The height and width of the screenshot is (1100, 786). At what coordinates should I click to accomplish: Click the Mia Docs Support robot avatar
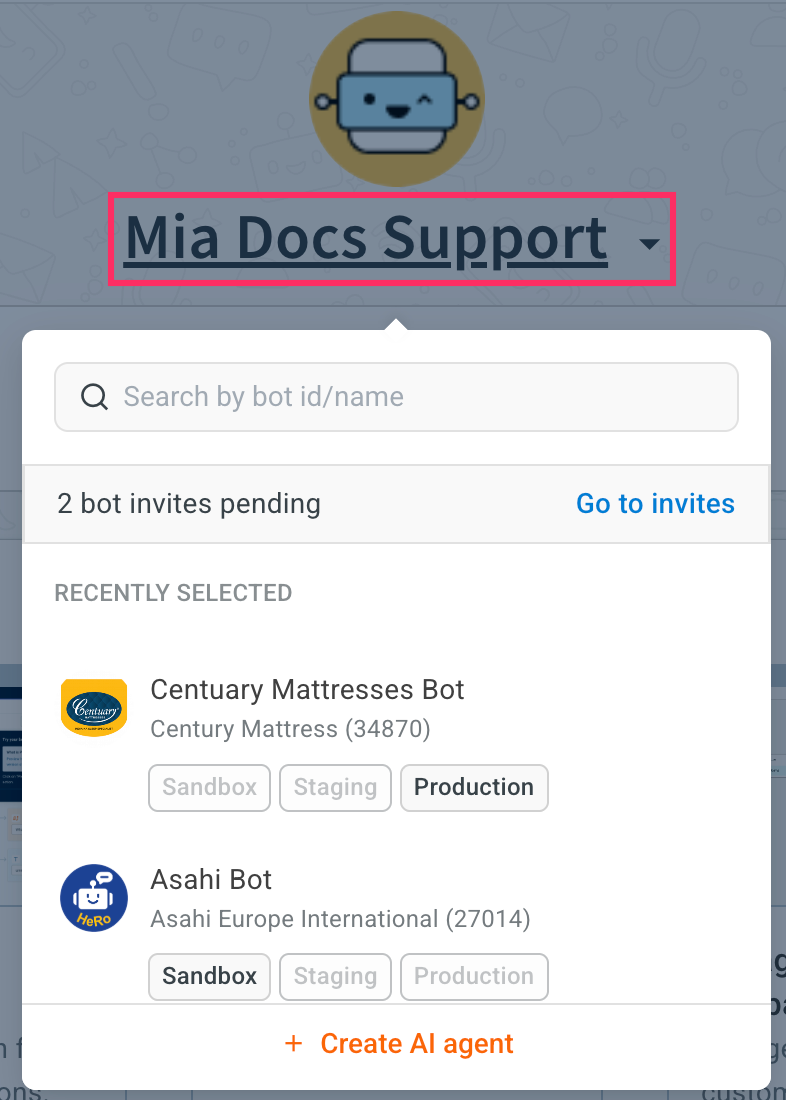[x=397, y=98]
